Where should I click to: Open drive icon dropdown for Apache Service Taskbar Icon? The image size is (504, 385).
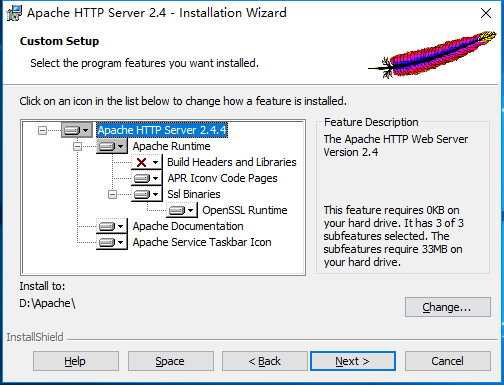point(112,242)
